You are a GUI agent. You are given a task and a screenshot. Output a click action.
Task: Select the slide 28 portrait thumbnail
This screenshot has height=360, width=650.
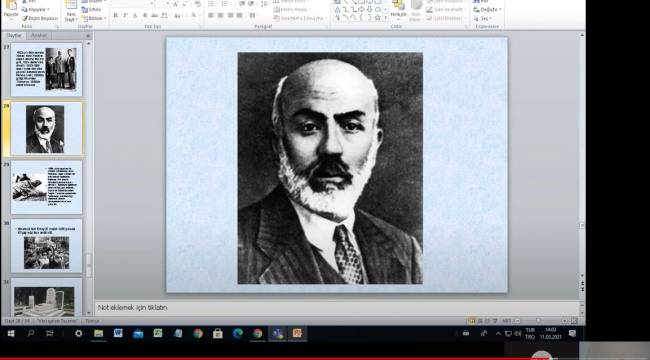click(46, 129)
